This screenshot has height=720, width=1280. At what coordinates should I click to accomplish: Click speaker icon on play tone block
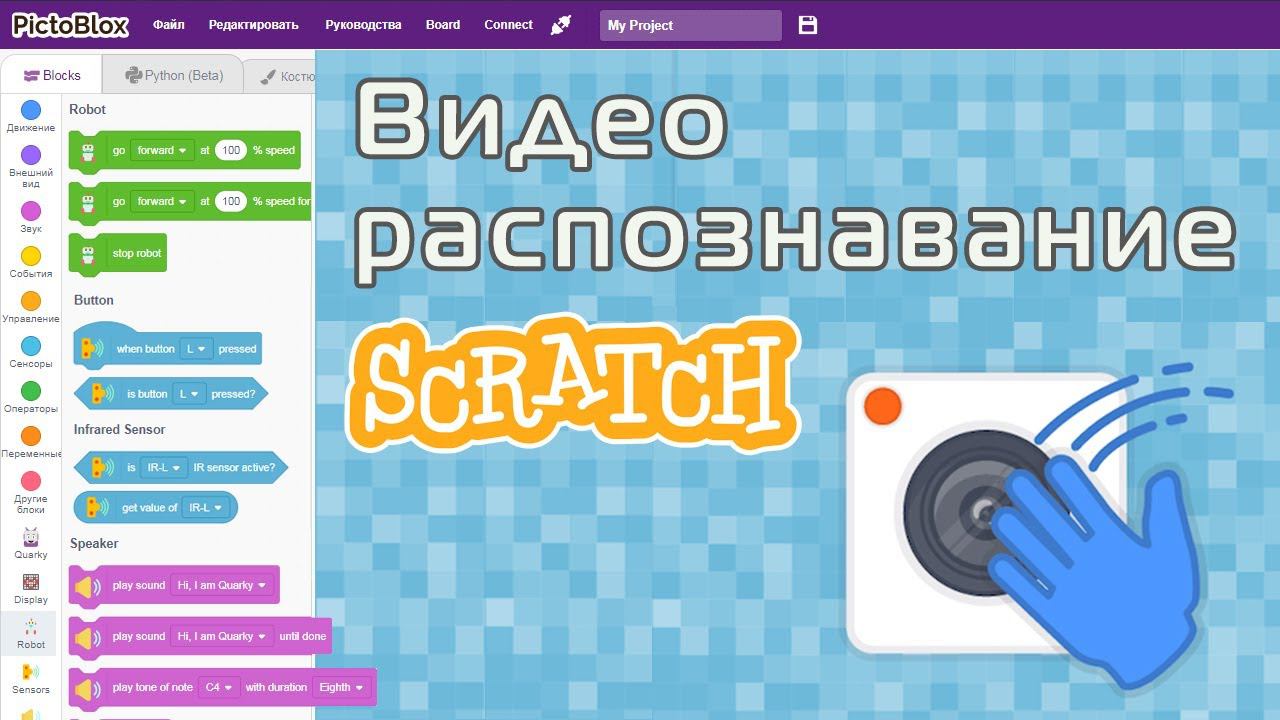(x=88, y=688)
